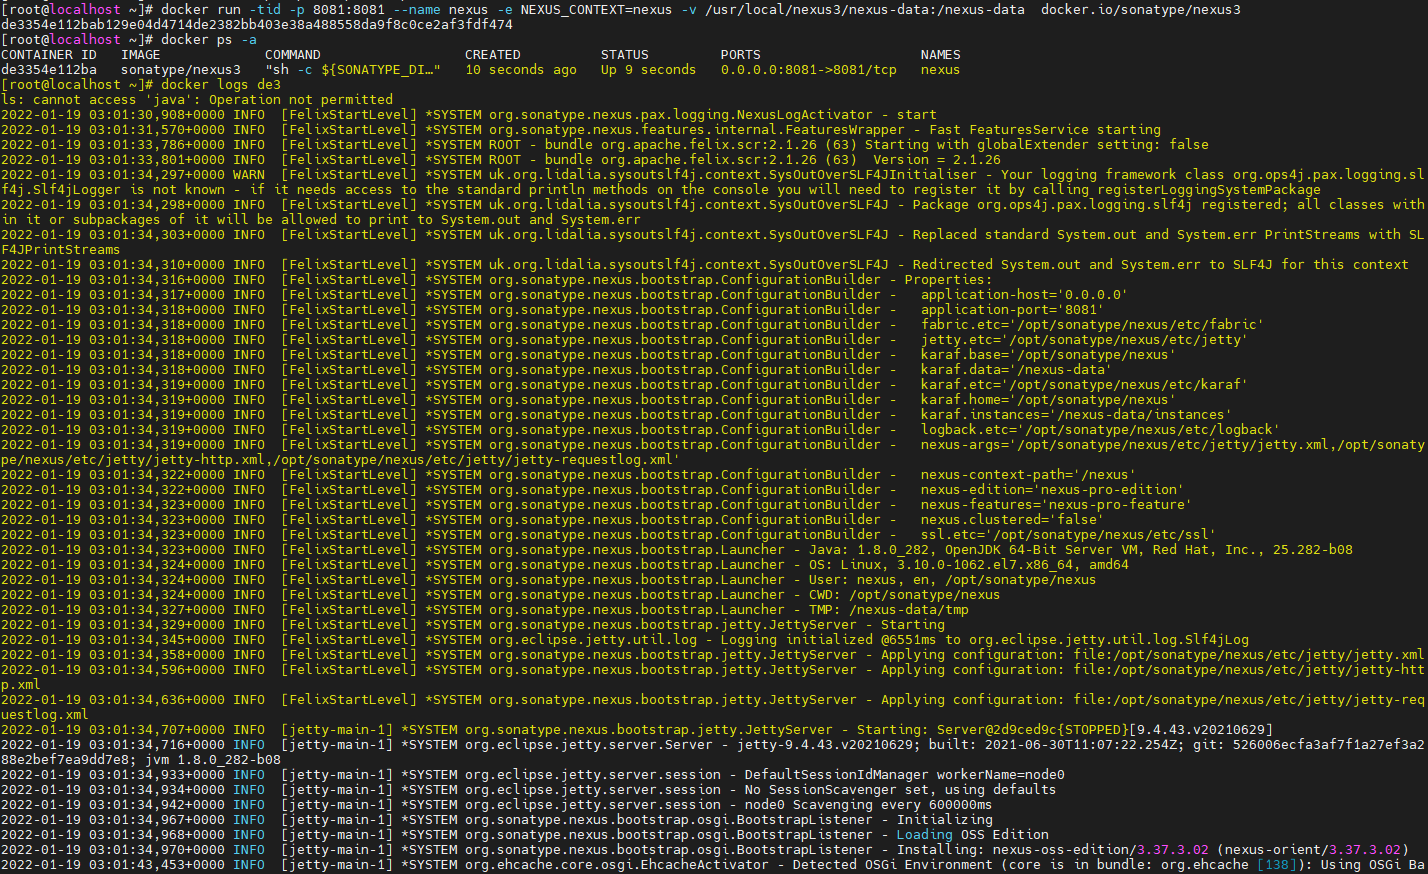1428x874 pixels.
Task: Click the 'PORTS' column header
Action: (741, 54)
